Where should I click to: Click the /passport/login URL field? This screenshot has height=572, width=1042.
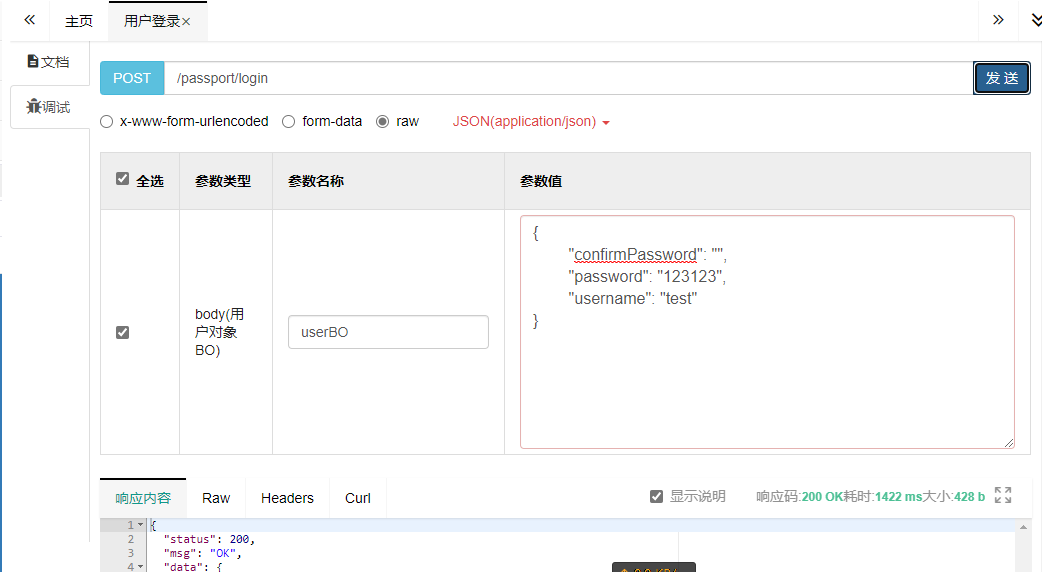(x=568, y=78)
